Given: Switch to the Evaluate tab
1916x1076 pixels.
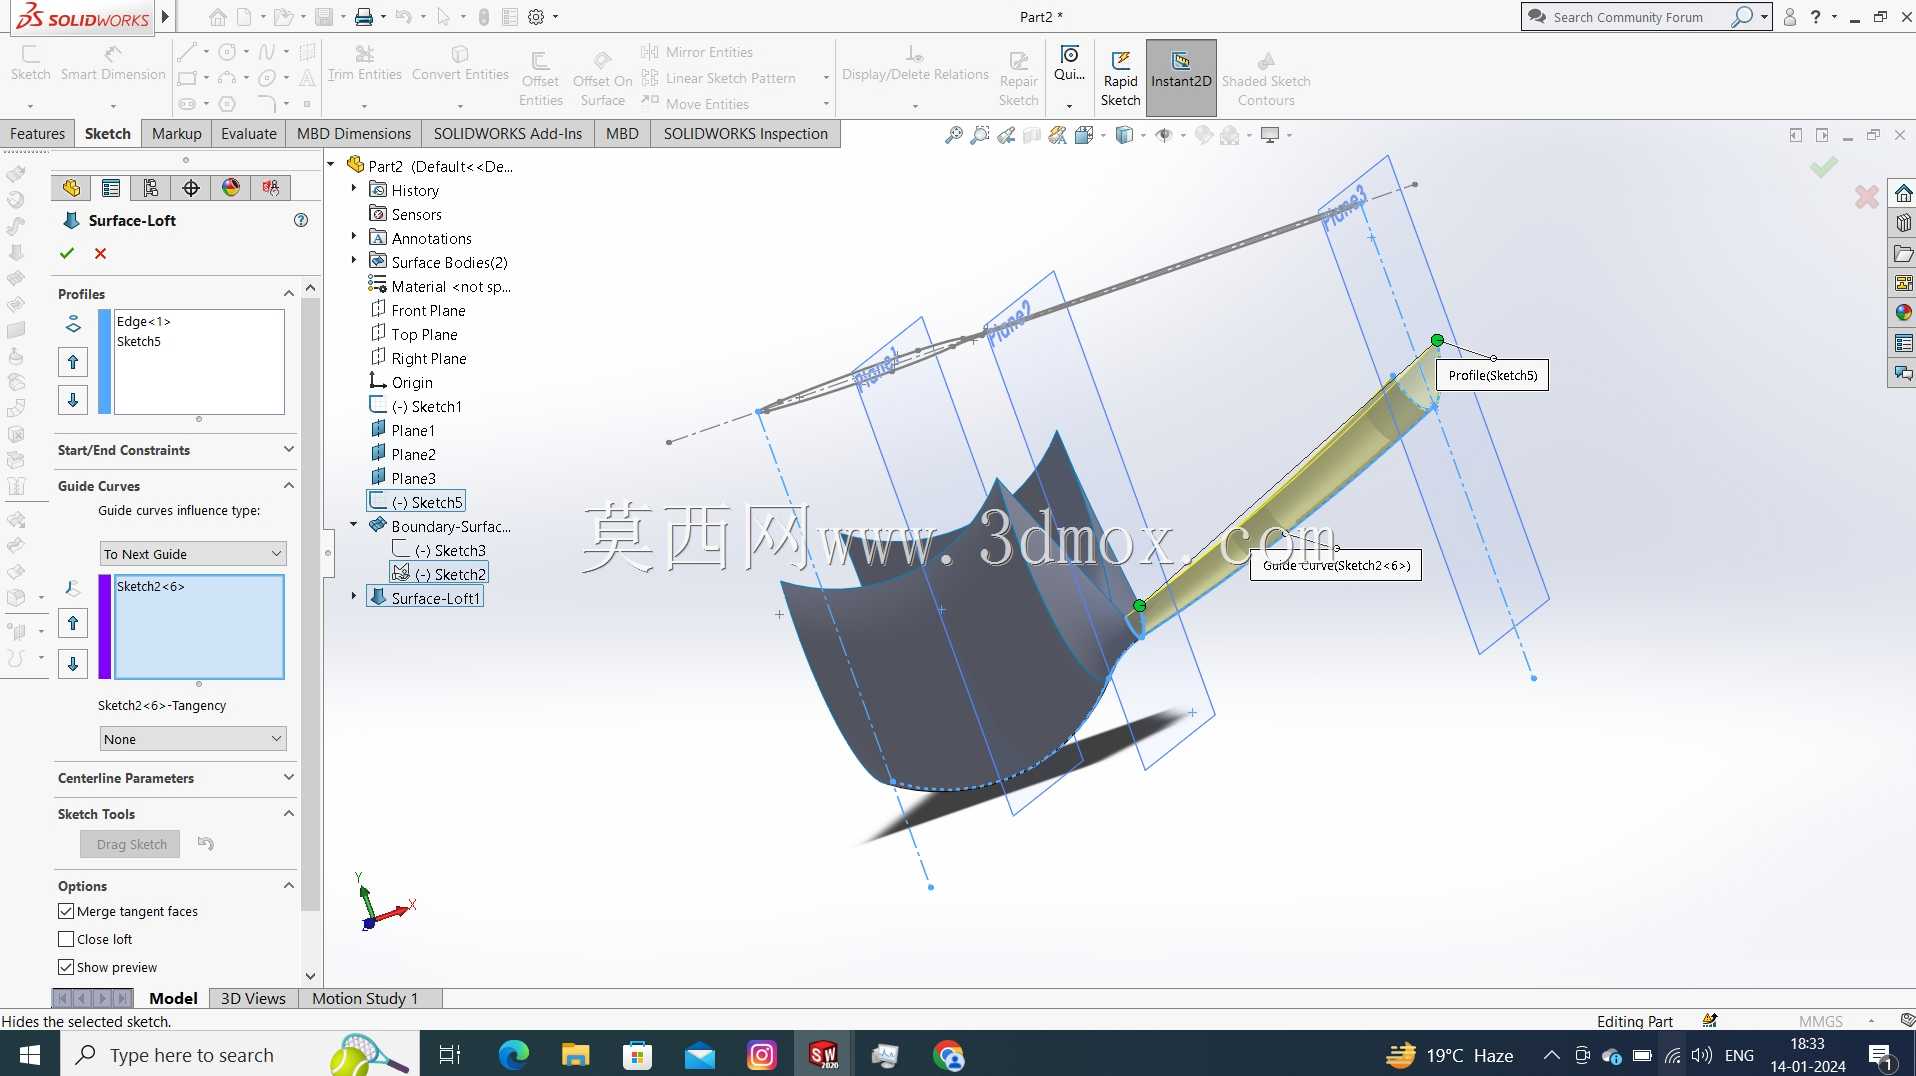Looking at the screenshot, I should (x=248, y=134).
